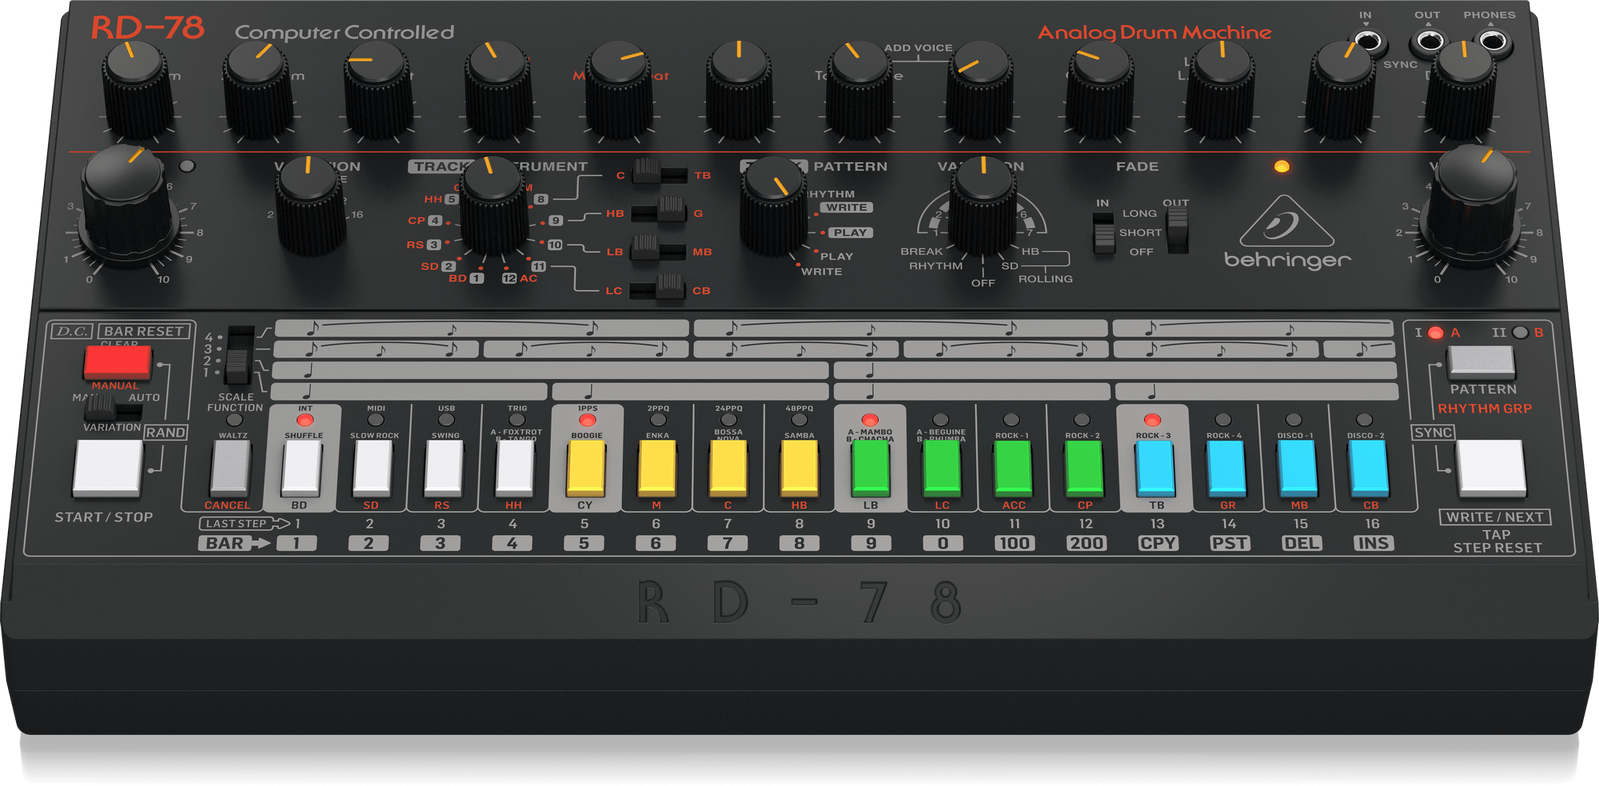1599x786 pixels.
Task: Click the Pattern mode rotary selector knob
Action: click(x=773, y=203)
